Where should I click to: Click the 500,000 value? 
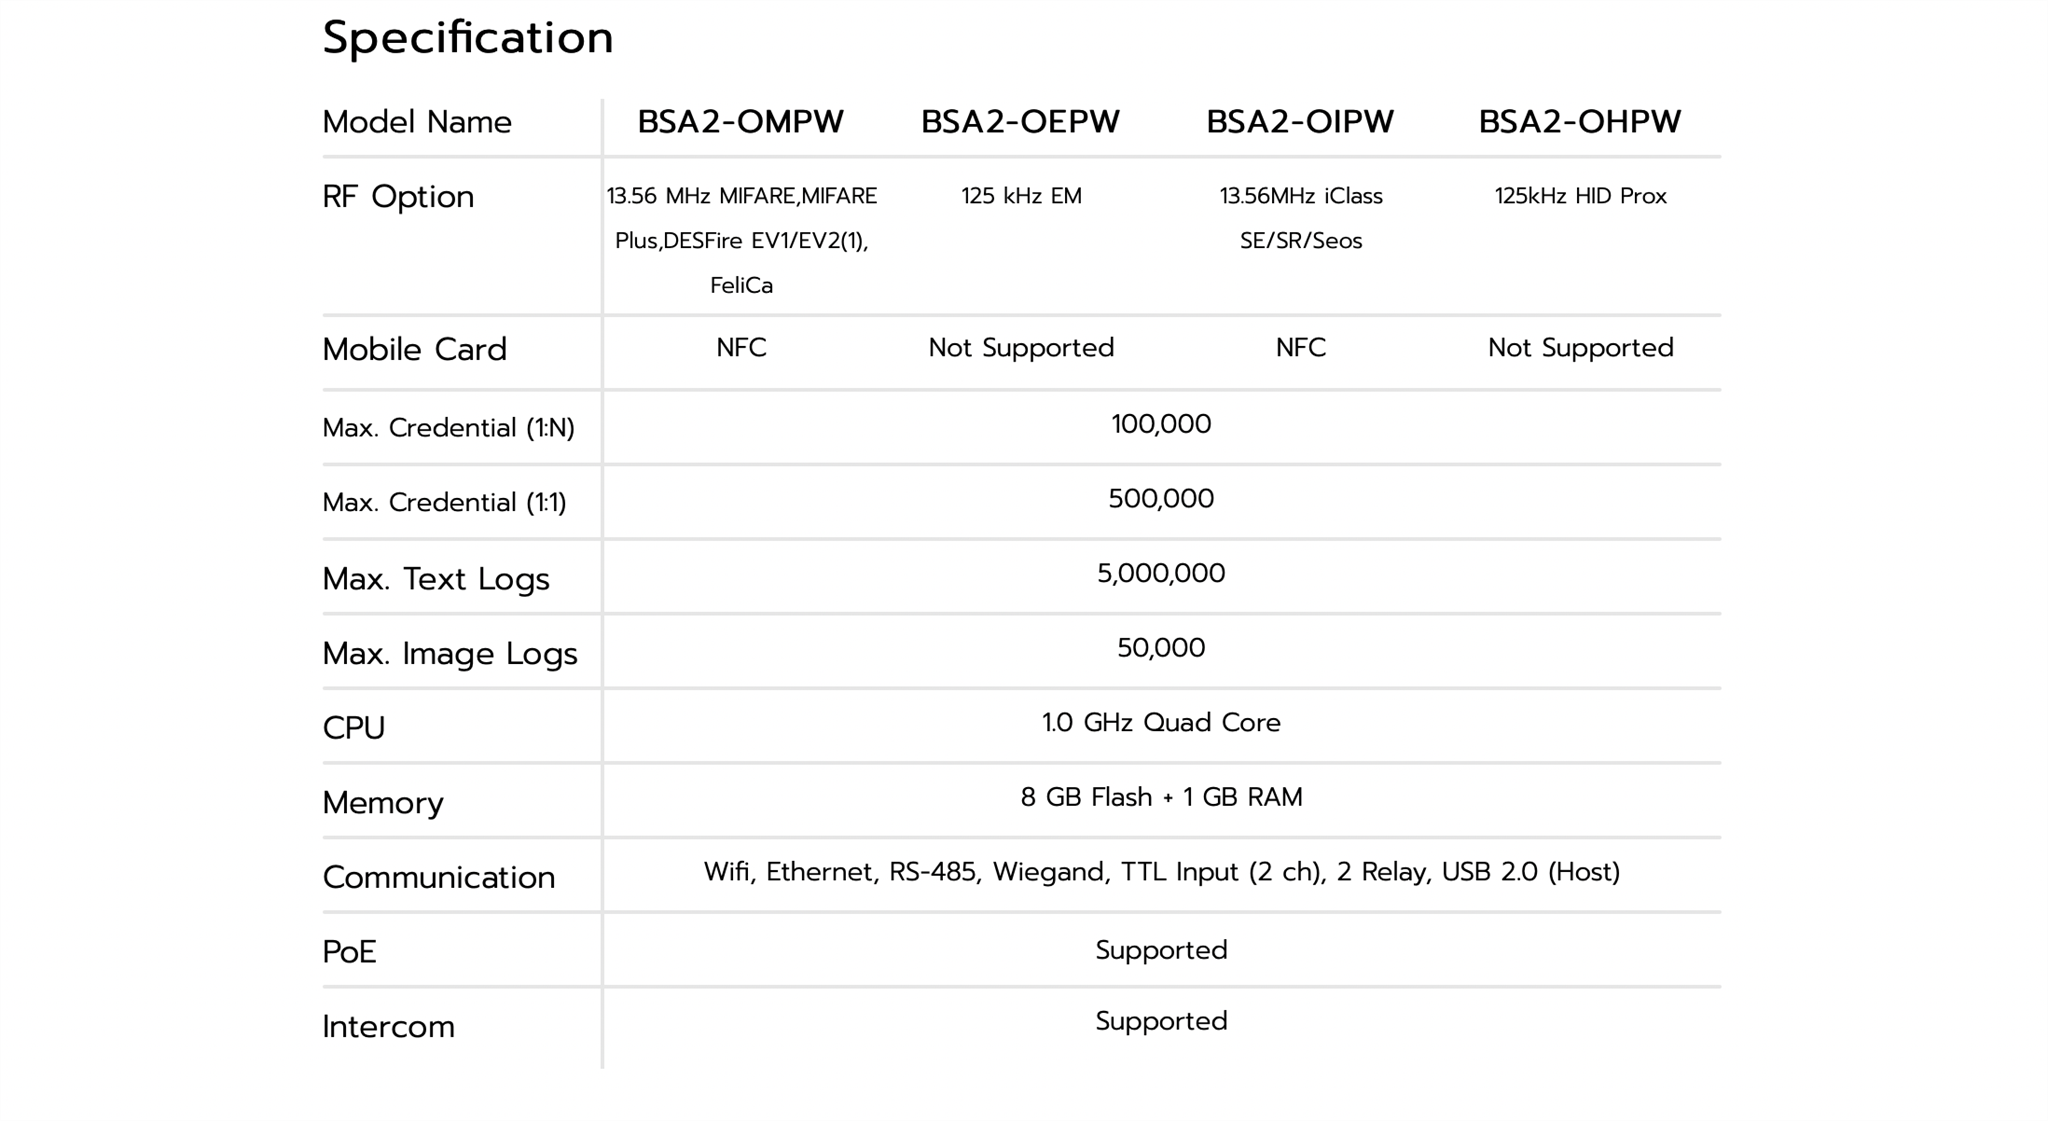(1161, 499)
